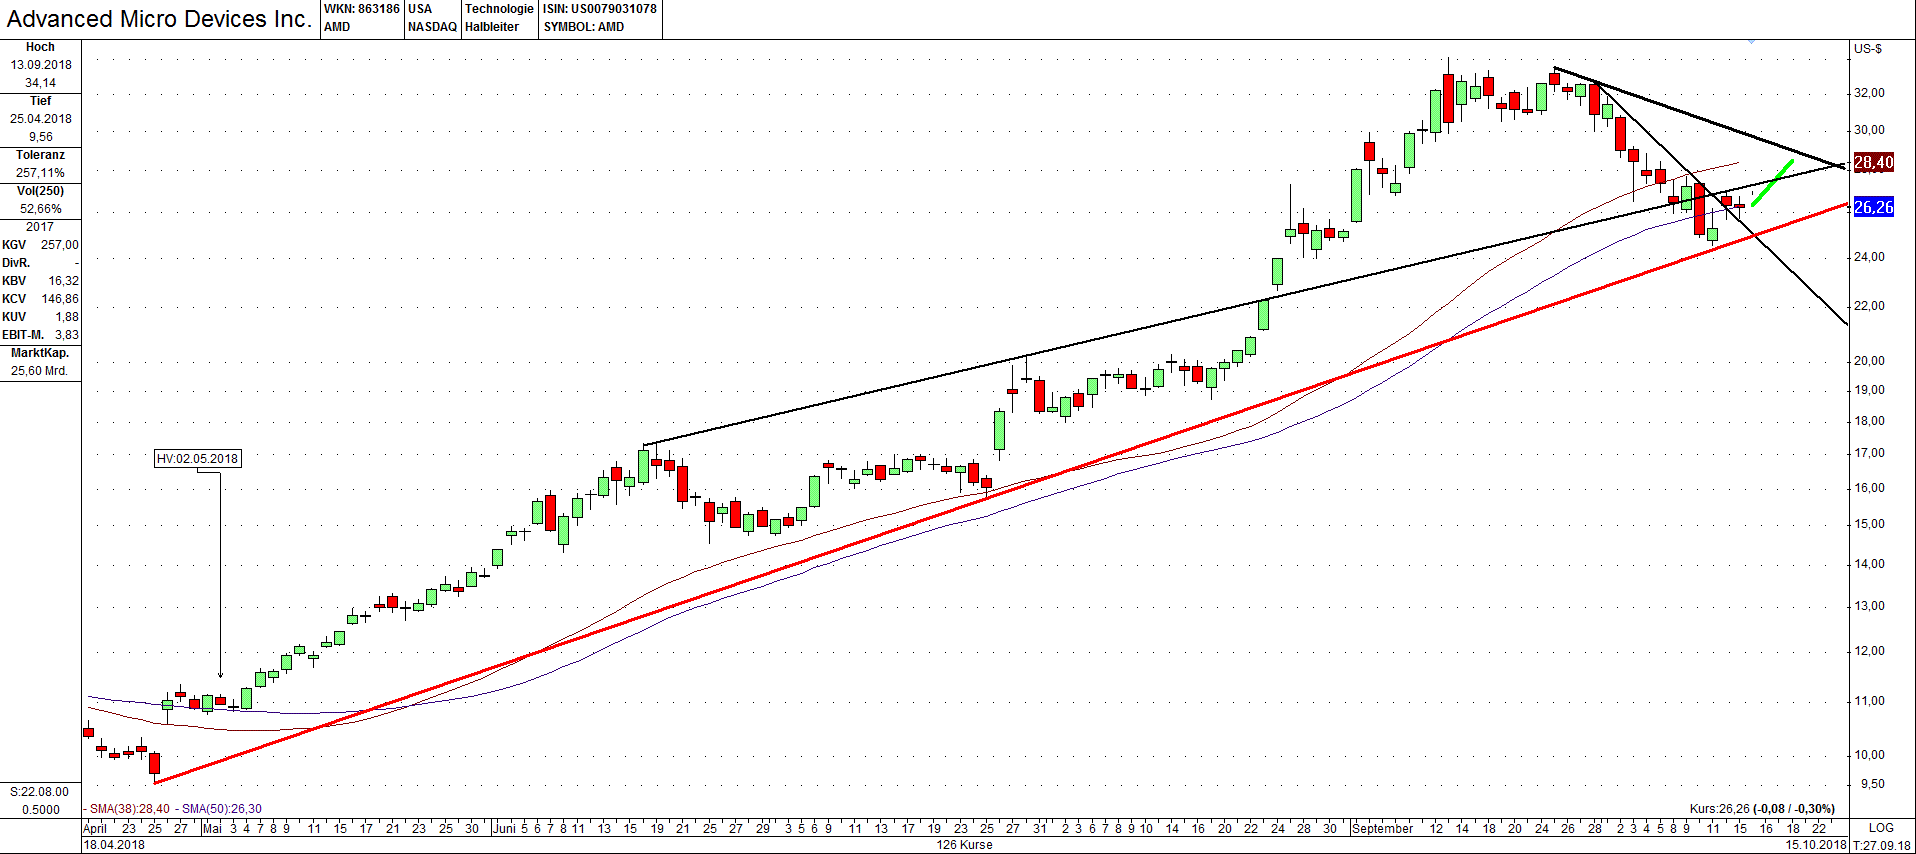Click the 'Hoch' heading in the side panel

pyautogui.click(x=40, y=47)
